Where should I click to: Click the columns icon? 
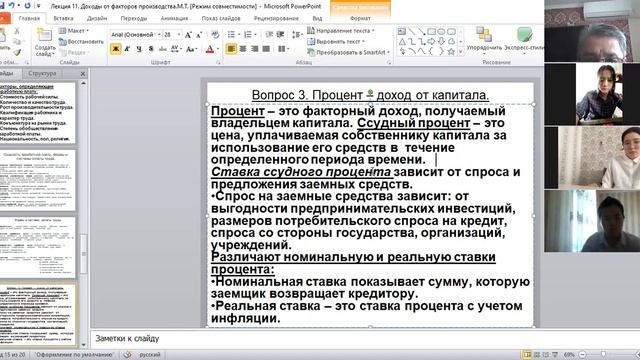pyautogui.click(x=282, y=49)
